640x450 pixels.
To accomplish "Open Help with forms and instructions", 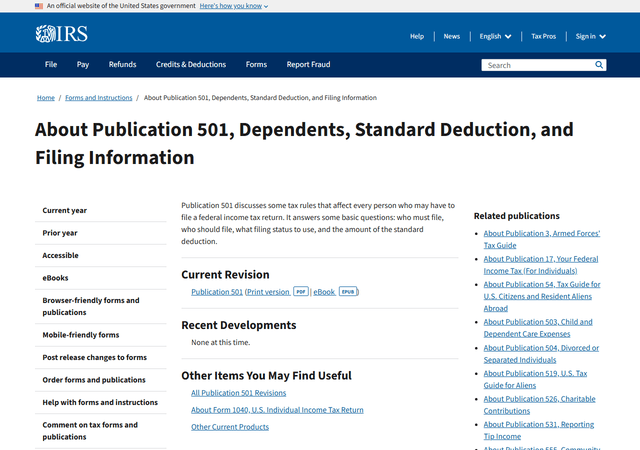I will pos(101,402).
